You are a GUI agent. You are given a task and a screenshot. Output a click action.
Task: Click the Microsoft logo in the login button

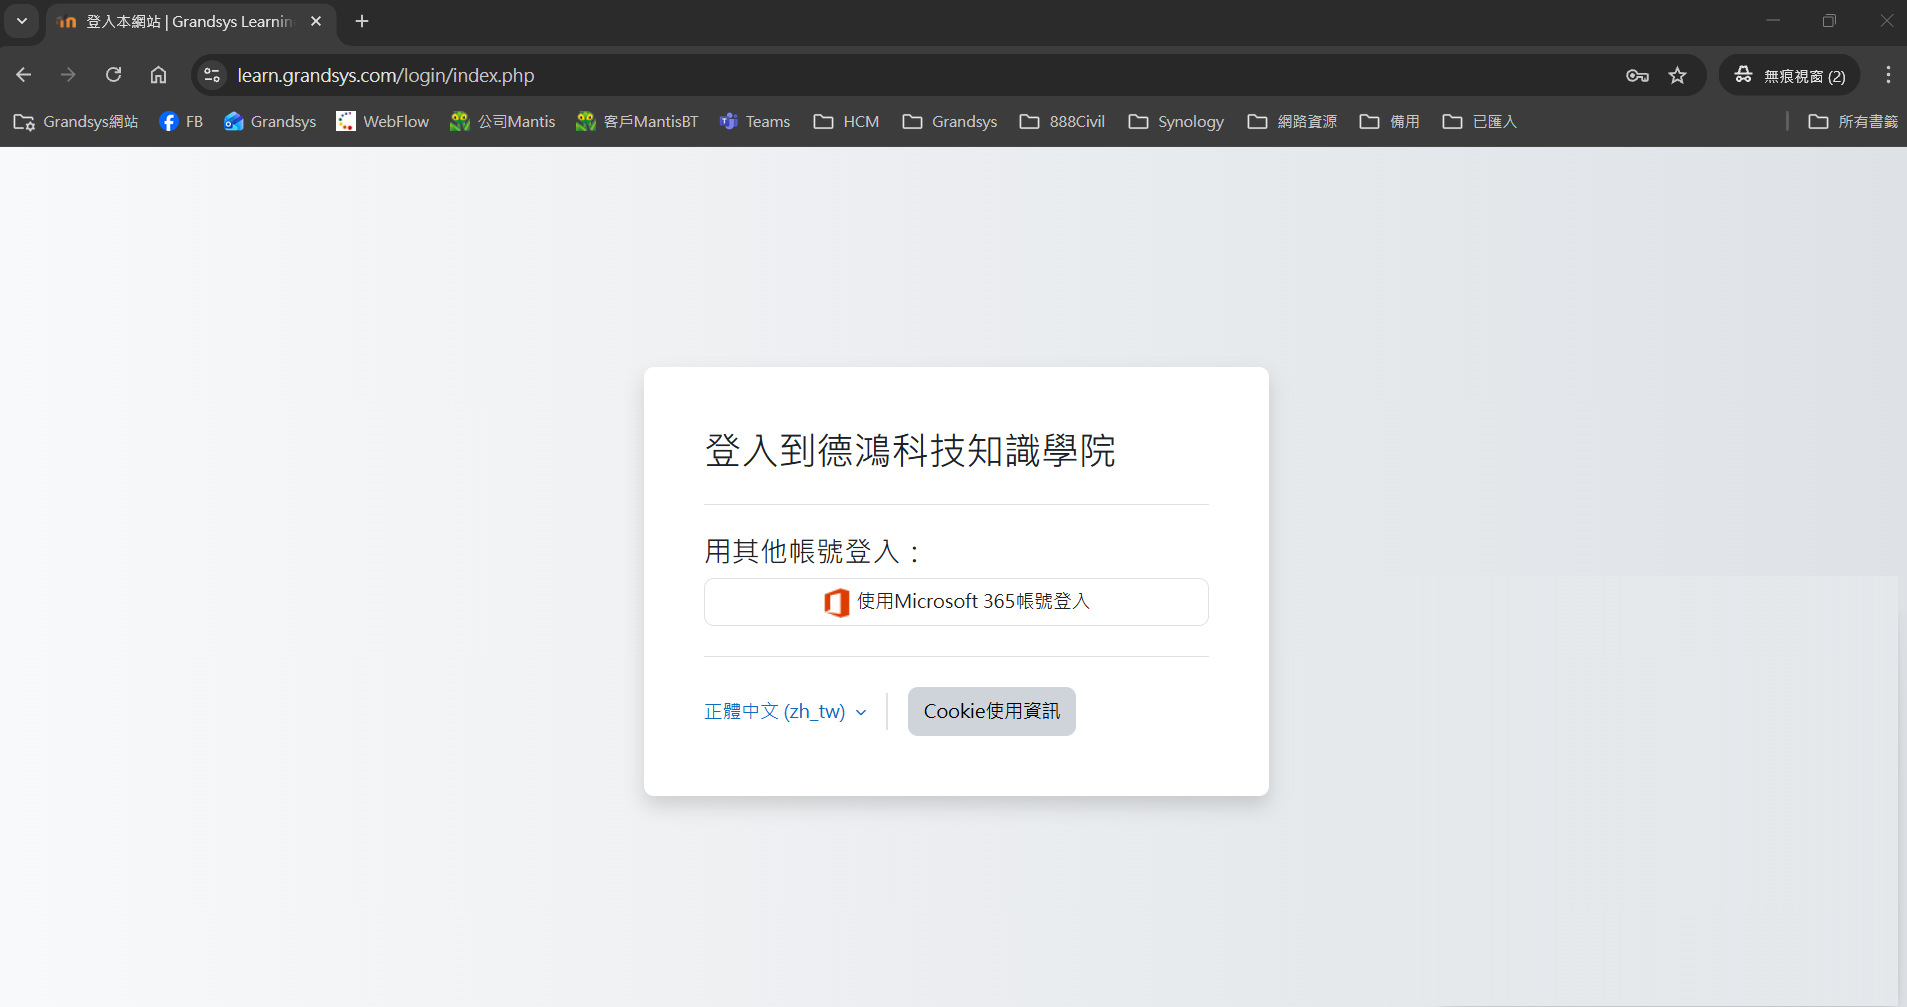coord(837,602)
